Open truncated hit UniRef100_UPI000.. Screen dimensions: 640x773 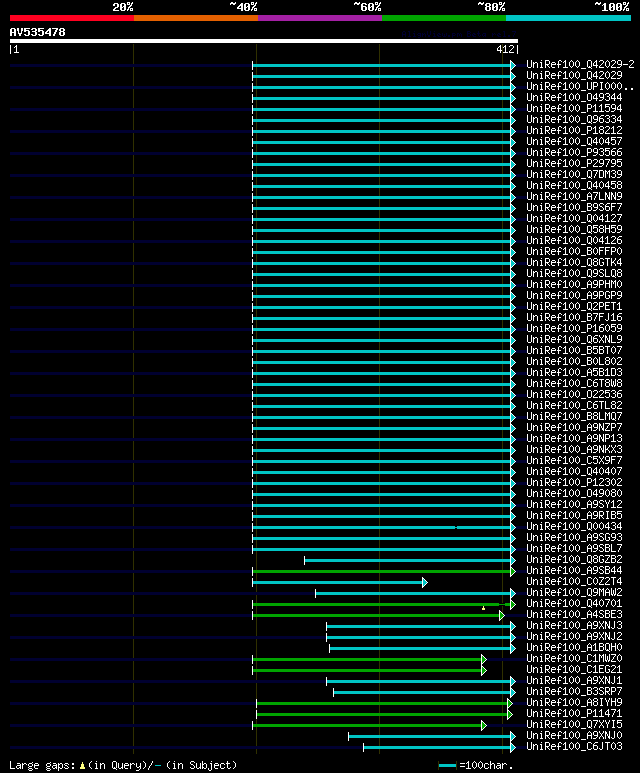(580, 86)
